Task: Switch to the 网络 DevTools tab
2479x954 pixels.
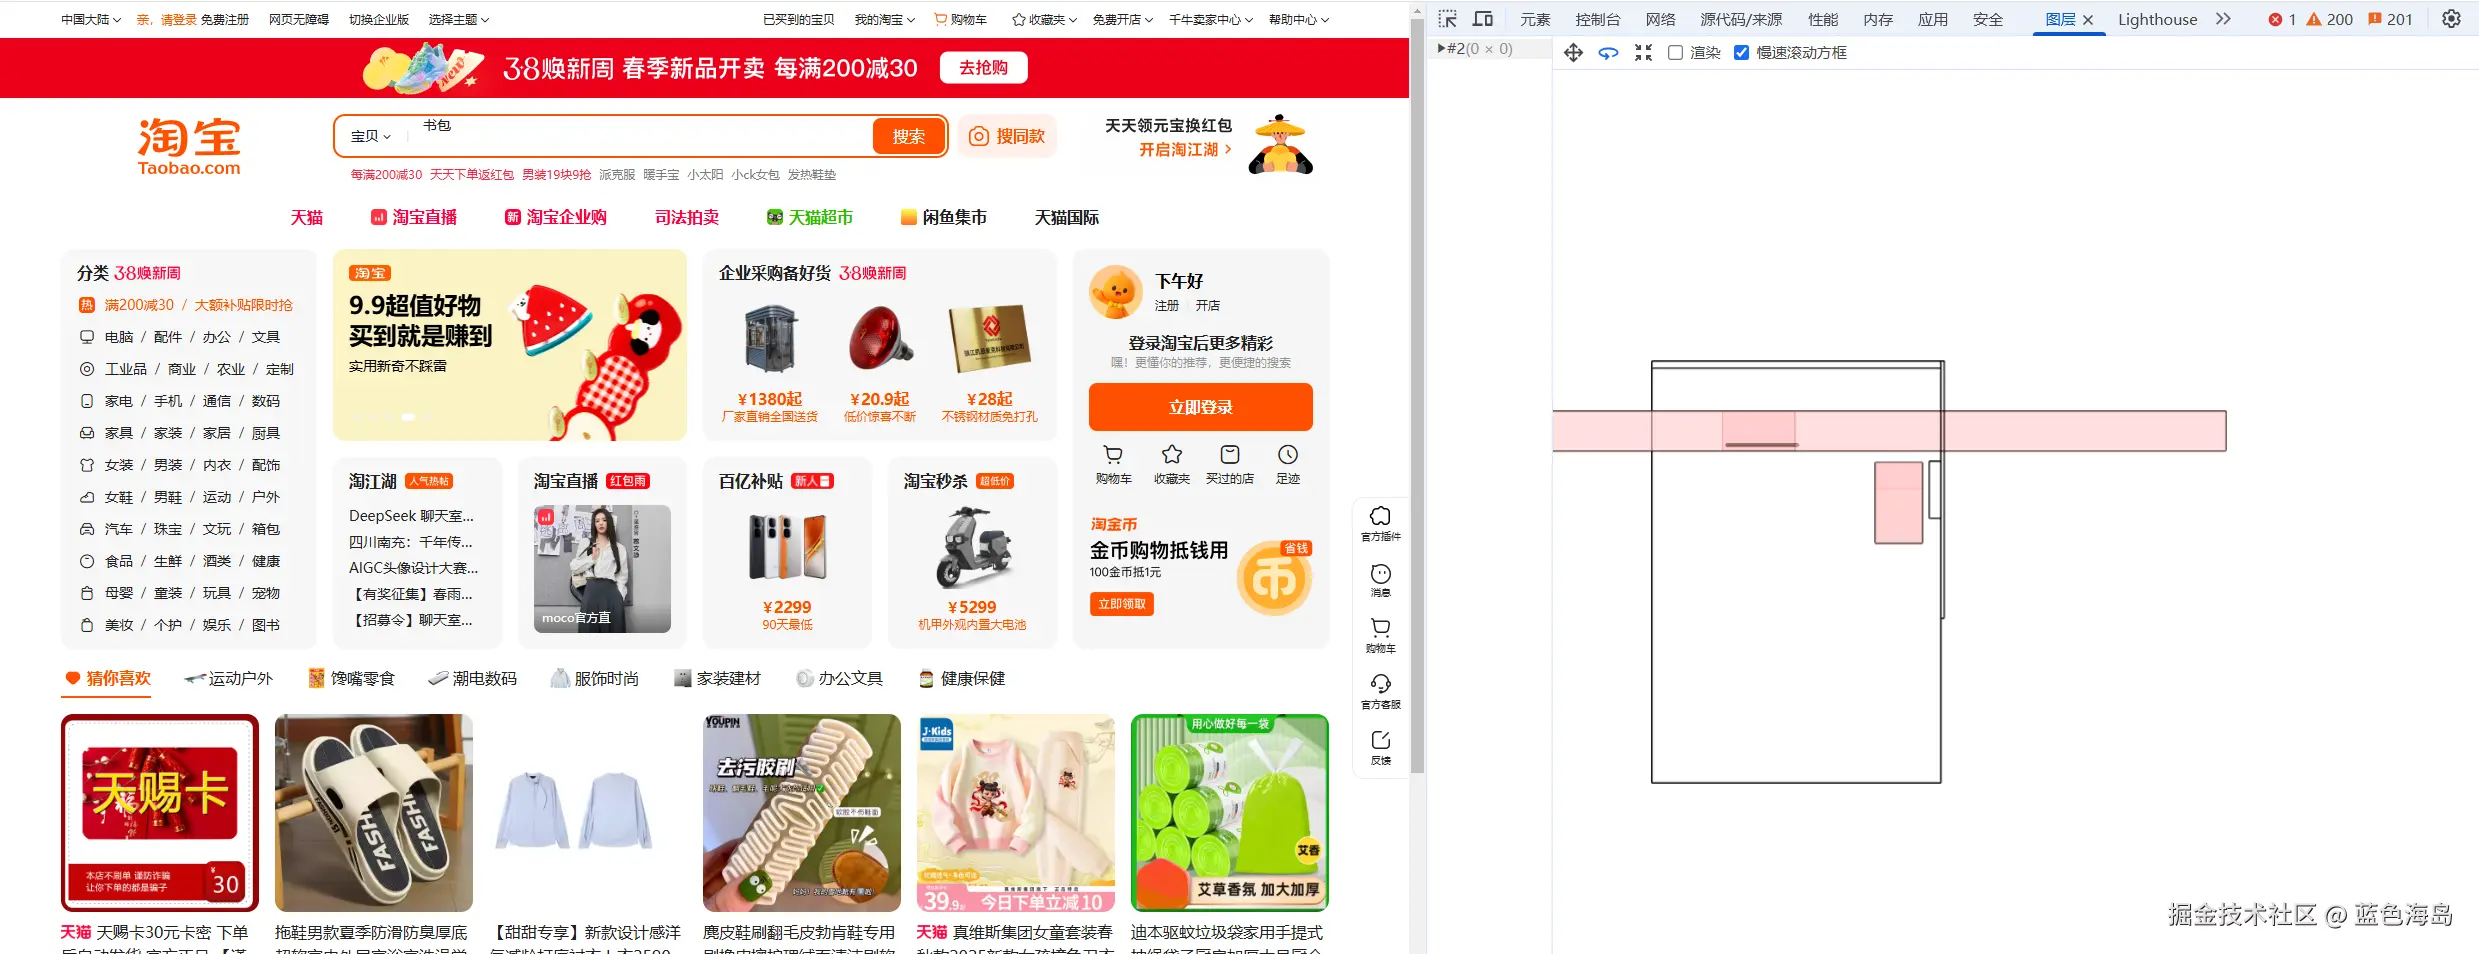Action: 1660,19
